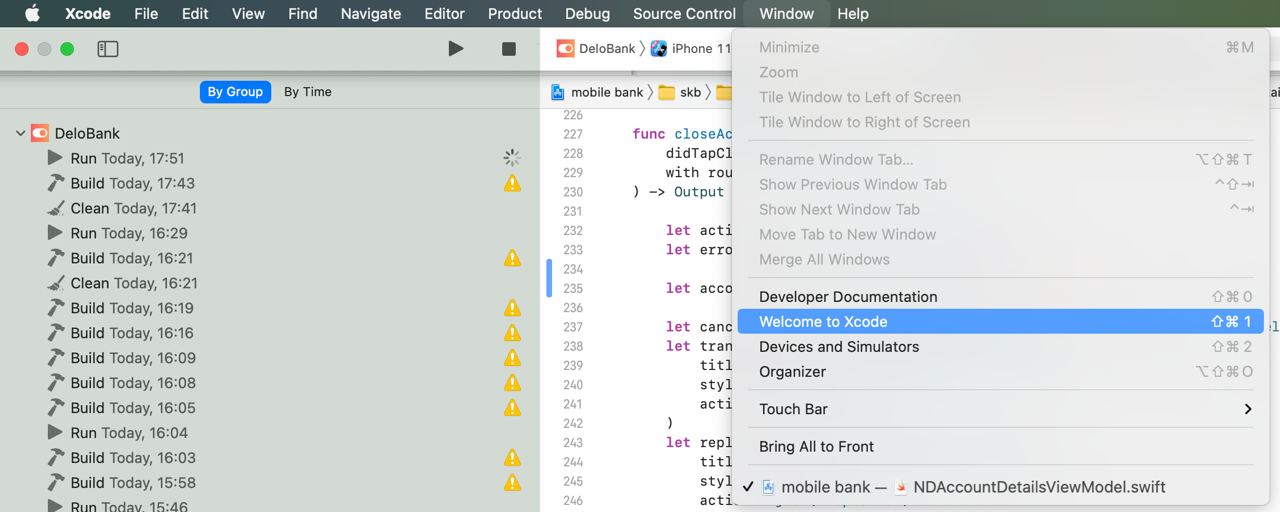The width and height of the screenshot is (1280, 512).
Task: Select the Run Today, 16:04 report
Action: 270,433
